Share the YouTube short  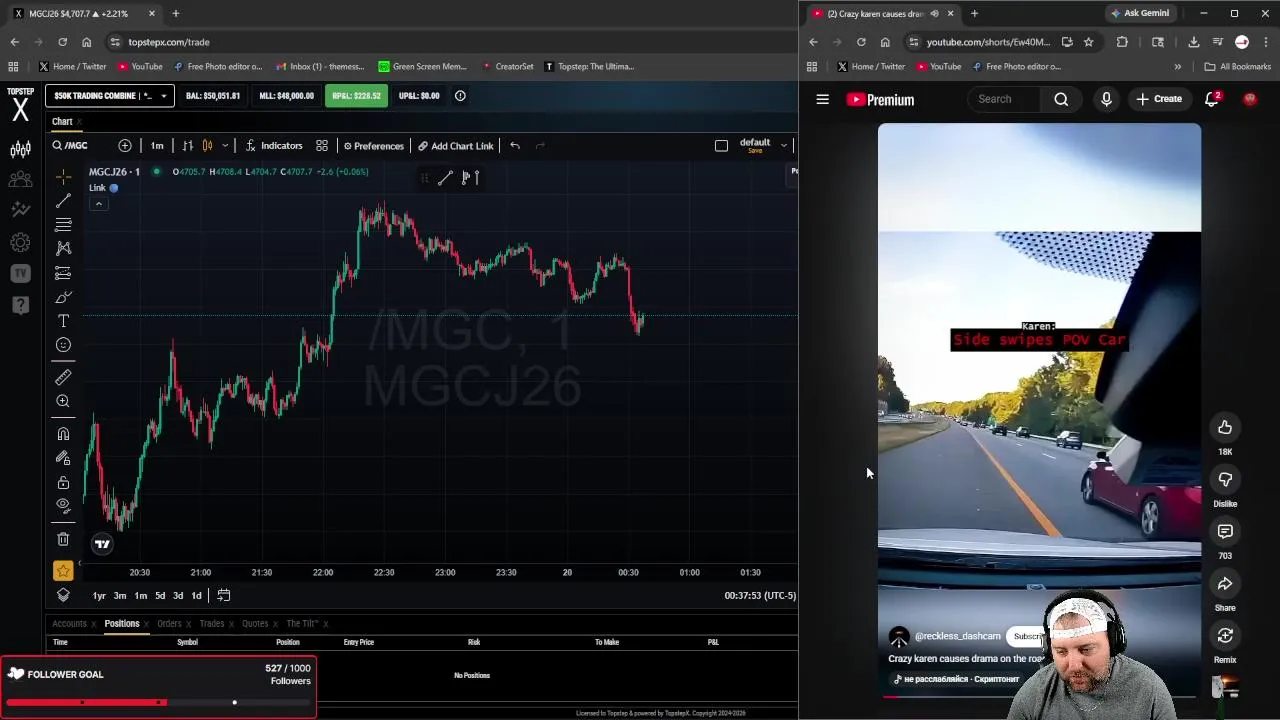point(1225,584)
